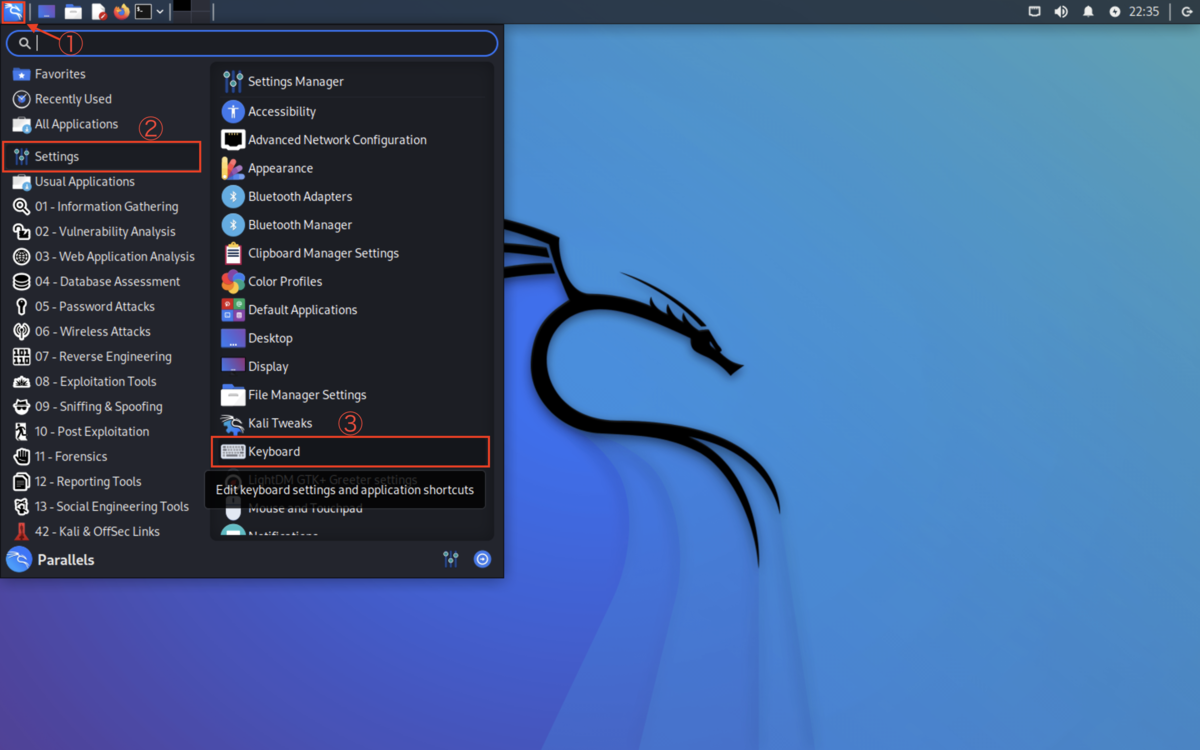The image size is (1200, 750).
Task: Expand the terminal dropdown arrow in the taskbar
Action: 160,12
